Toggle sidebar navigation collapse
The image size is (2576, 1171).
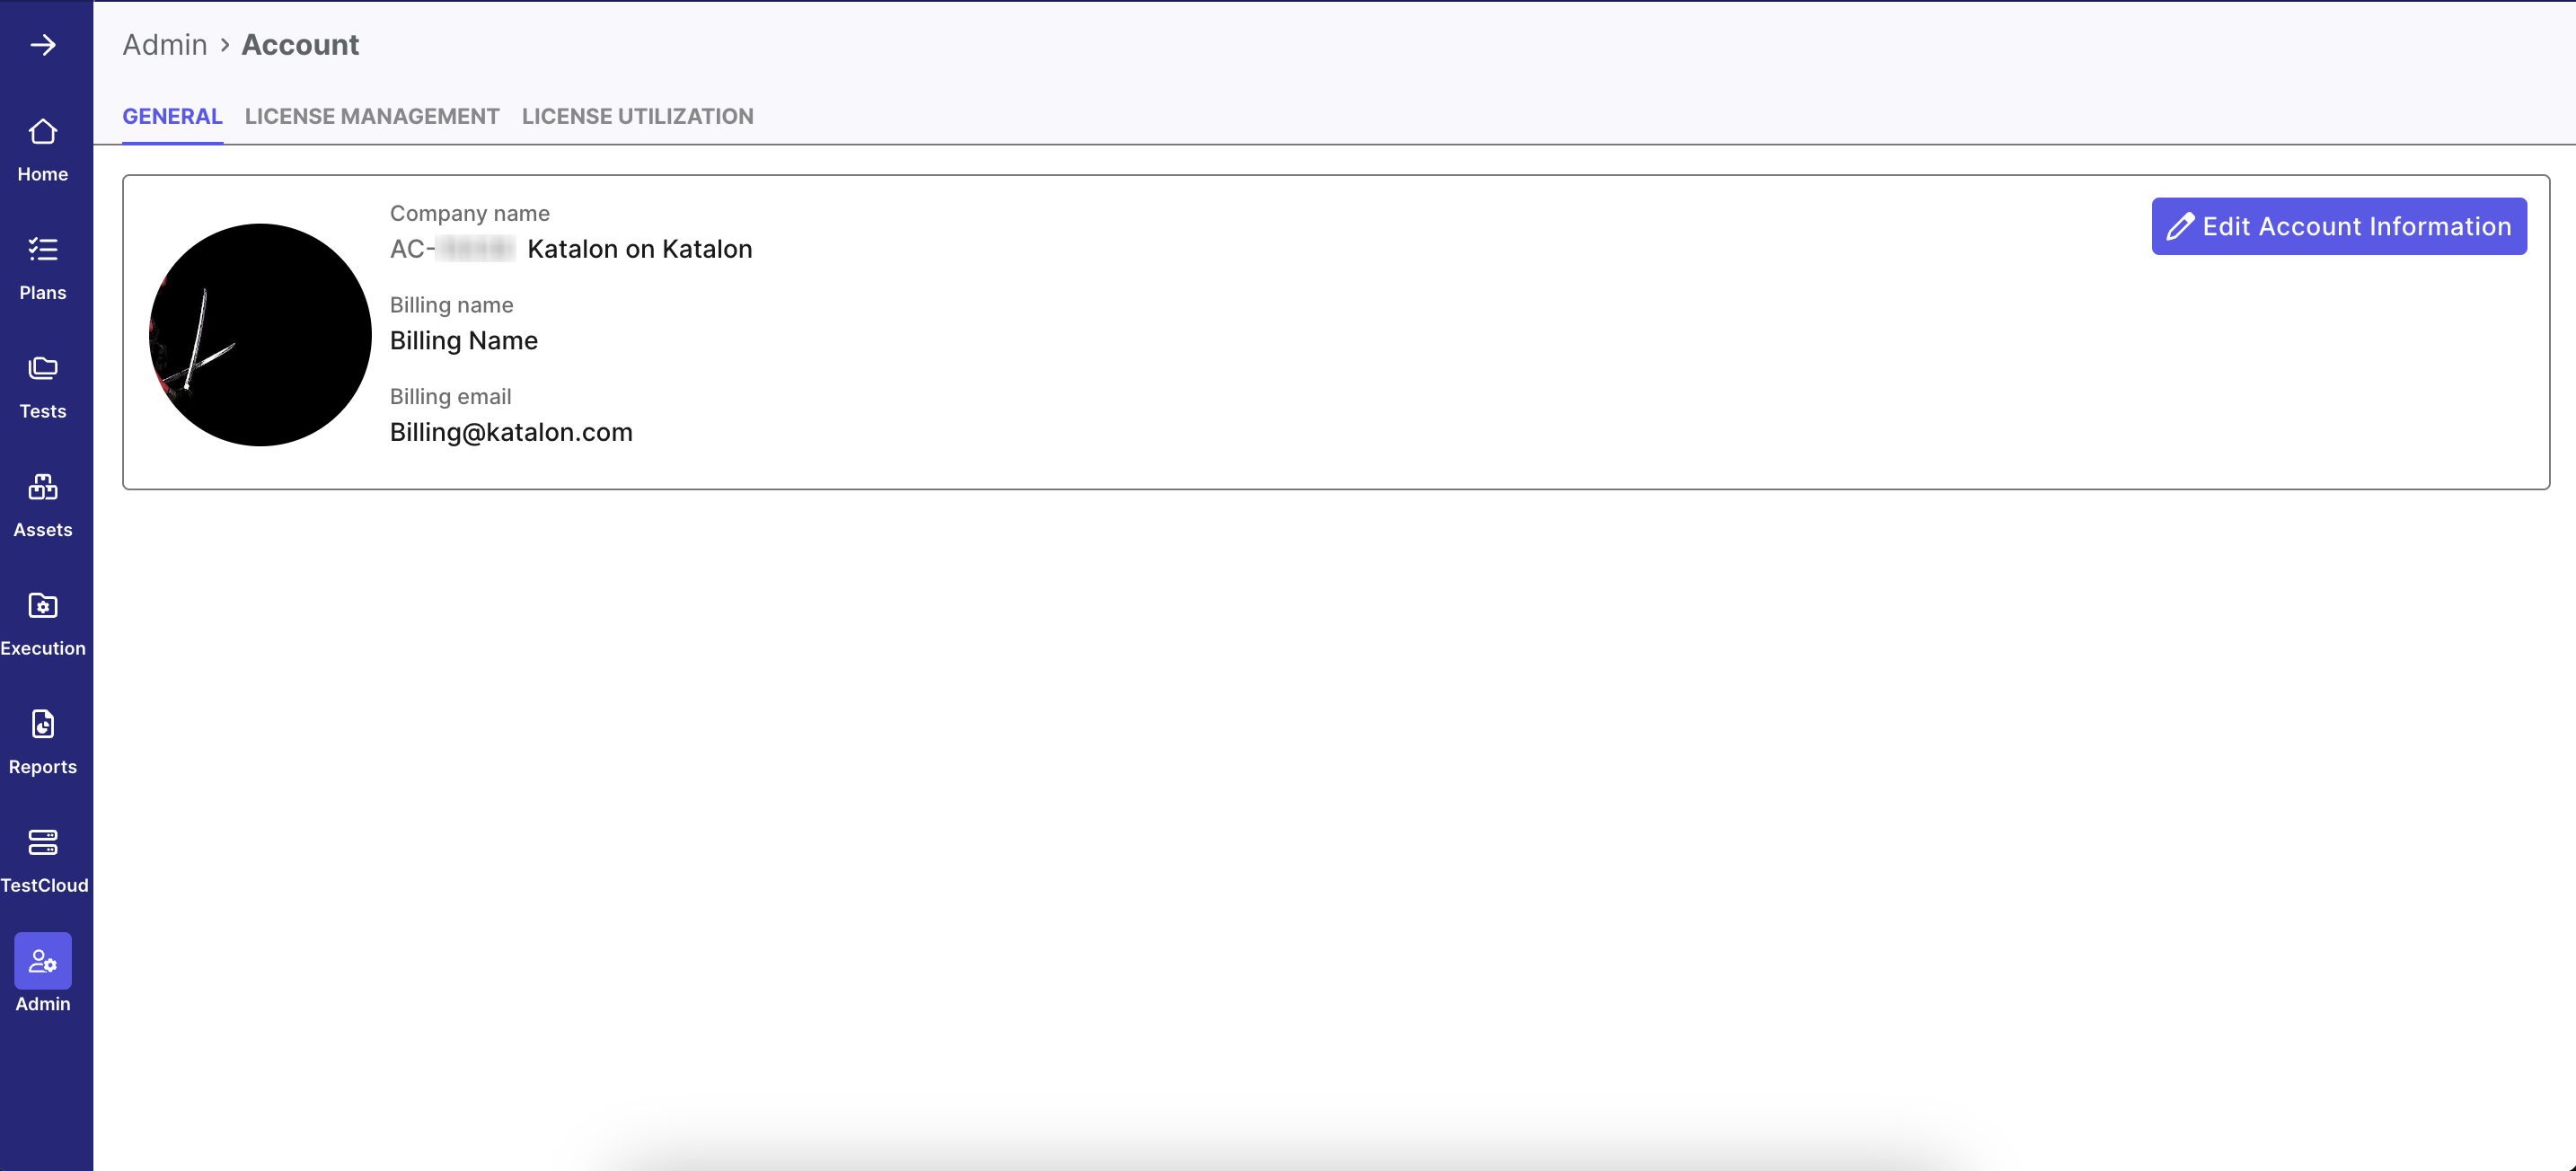[x=43, y=44]
